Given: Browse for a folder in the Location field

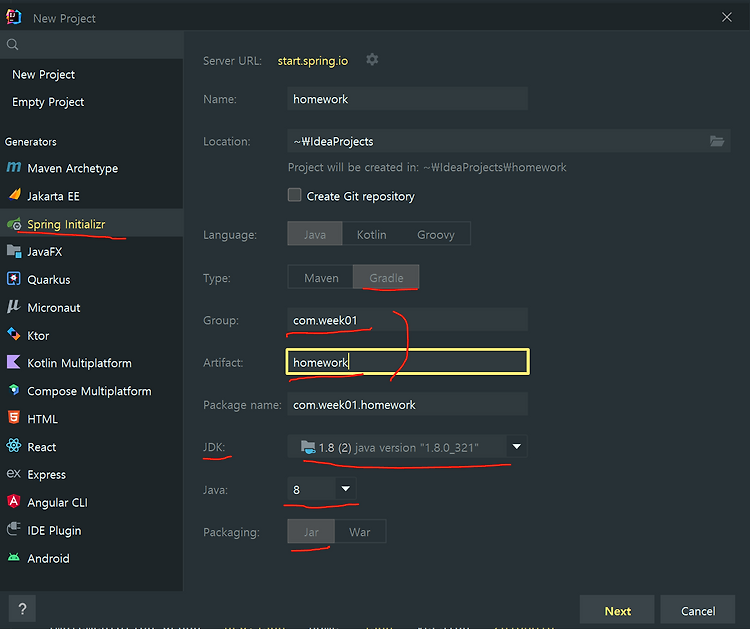Looking at the screenshot, I should pos(717,141).
